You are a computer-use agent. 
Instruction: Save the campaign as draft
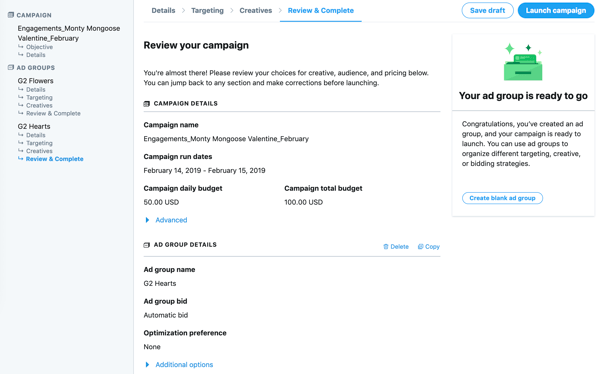coord(488,10)
